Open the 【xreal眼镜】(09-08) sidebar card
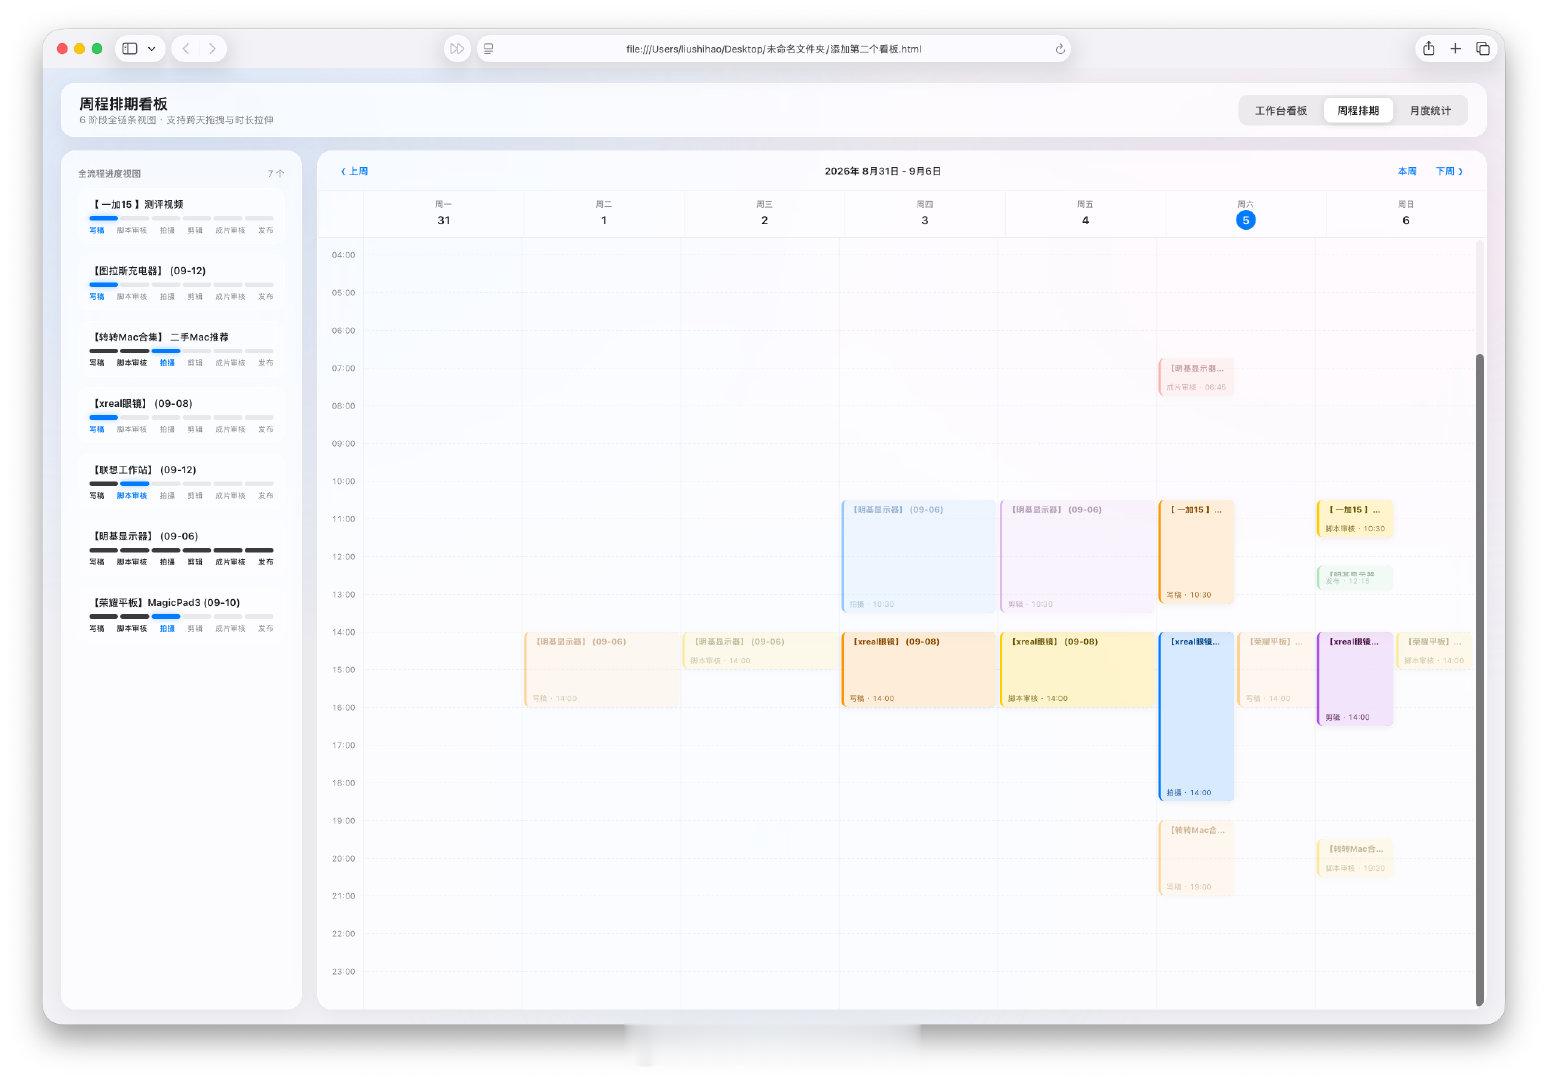Screen dimensions: 1547x1080 (181, 416)
